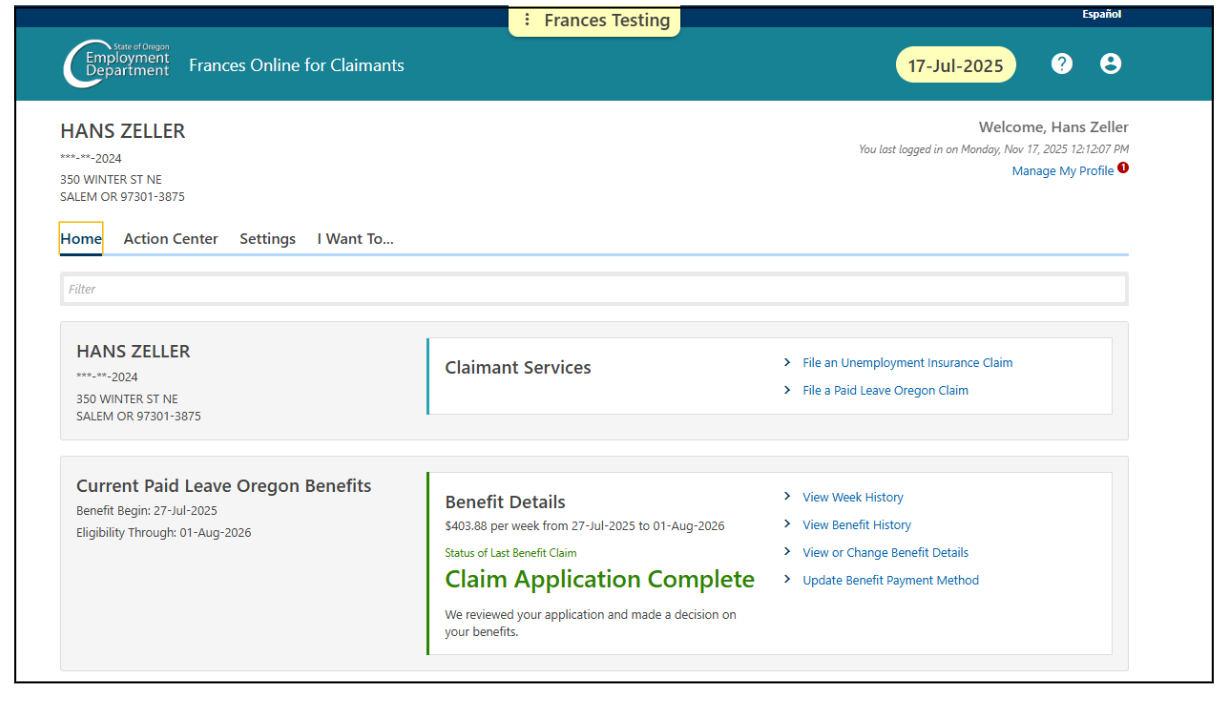Click chevron beside Update Benefit Payment Method
Viewport: 1231px width, 702px height.
pos(787,580)
